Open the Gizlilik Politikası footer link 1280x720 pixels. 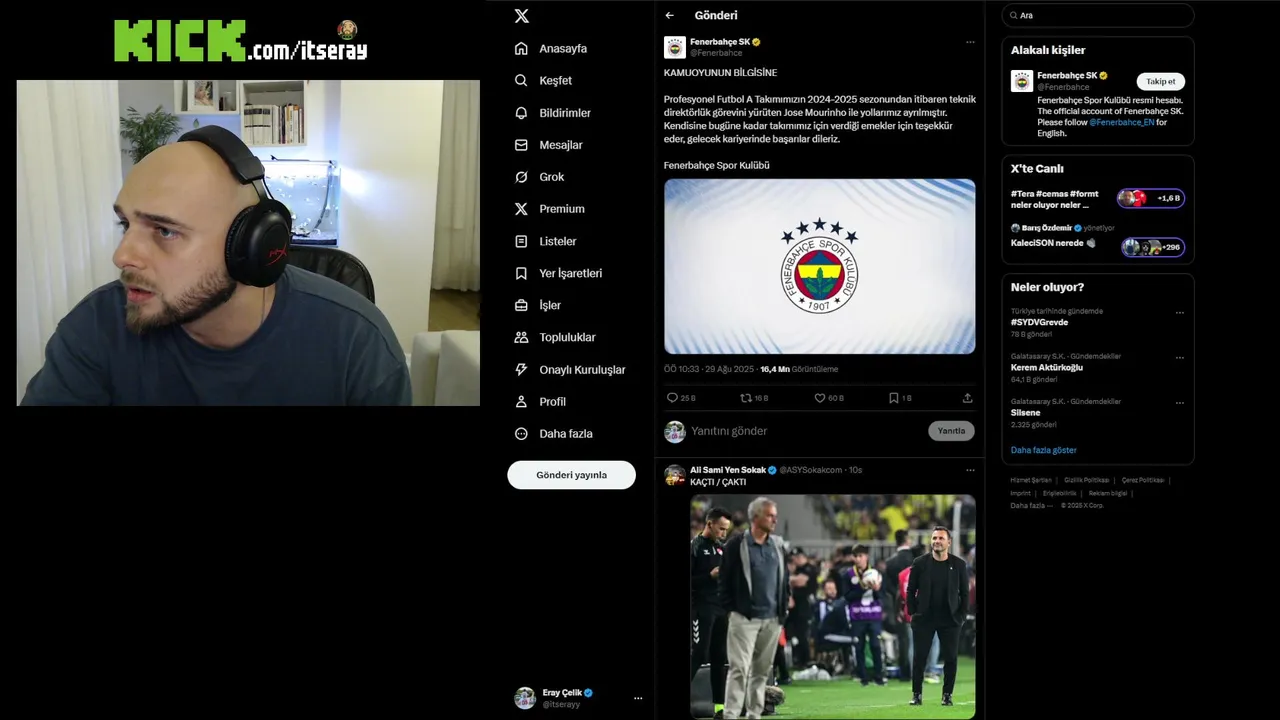[1086, 480]
